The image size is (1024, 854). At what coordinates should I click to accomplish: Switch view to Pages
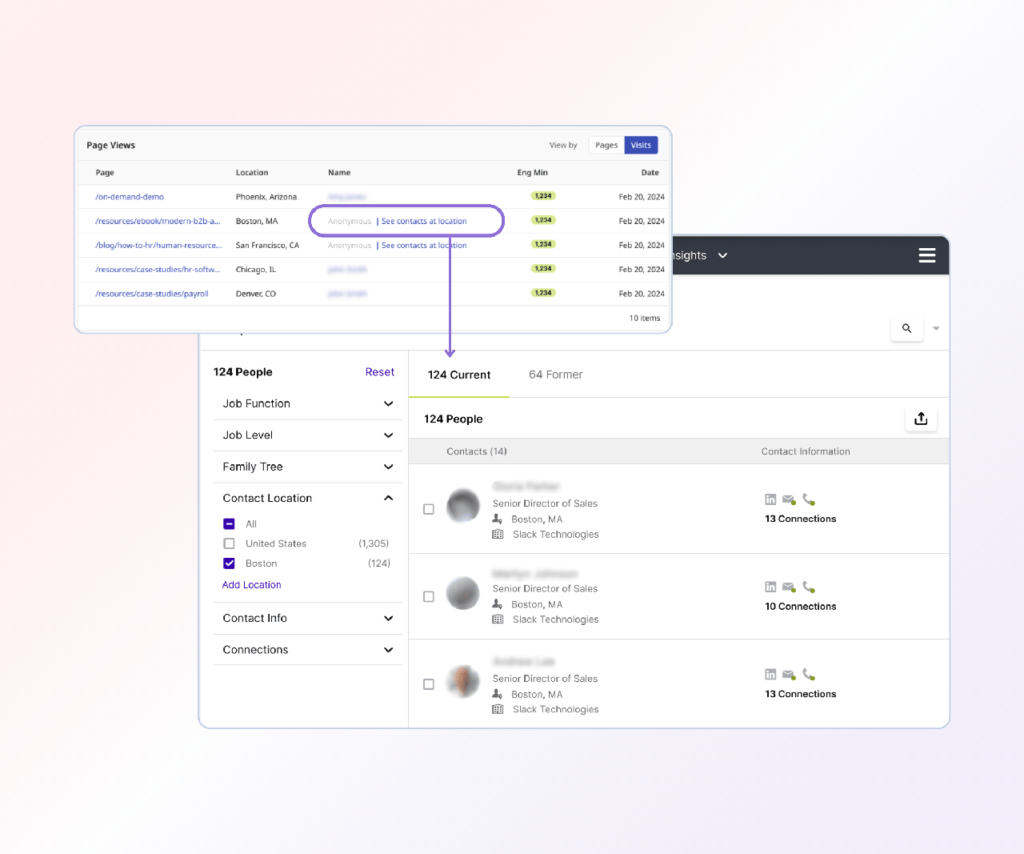pyautogui.click(x=606, y=145)
